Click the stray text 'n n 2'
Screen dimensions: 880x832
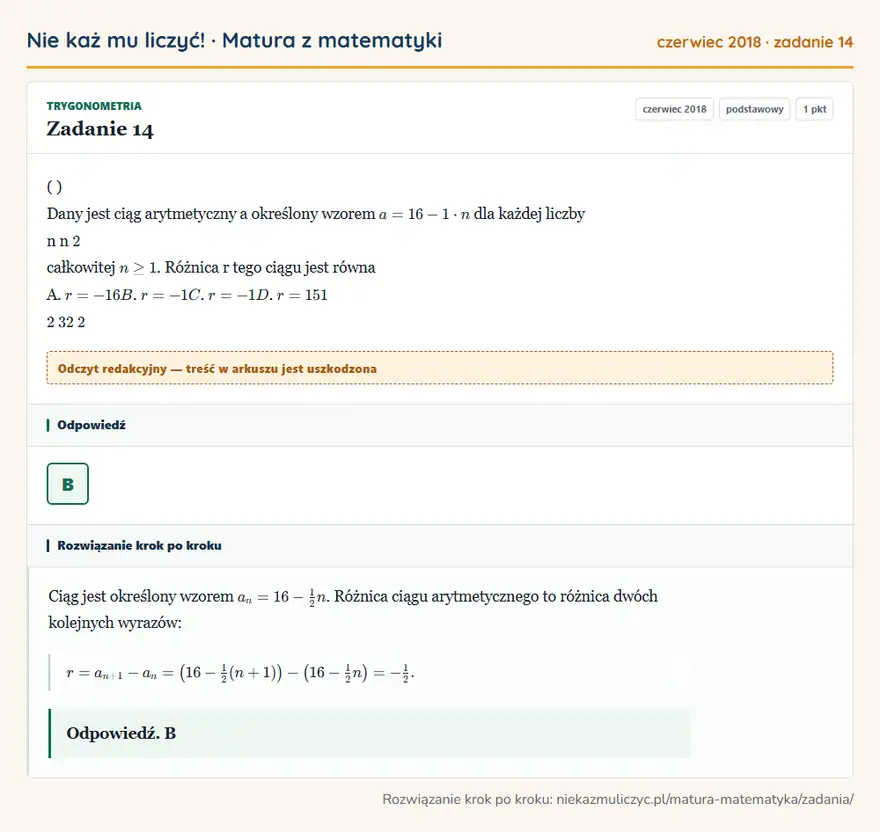coord(63,241)
